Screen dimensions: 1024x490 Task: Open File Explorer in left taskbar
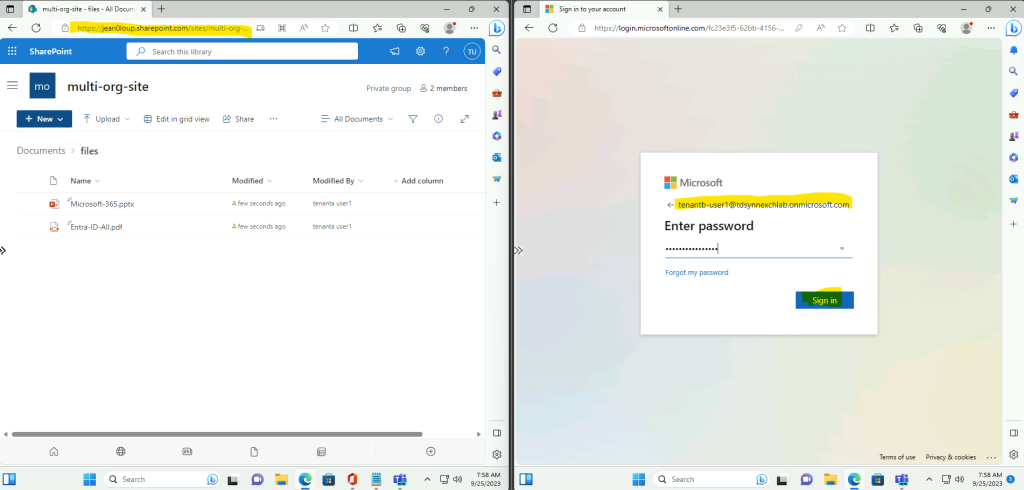(281, 479)
